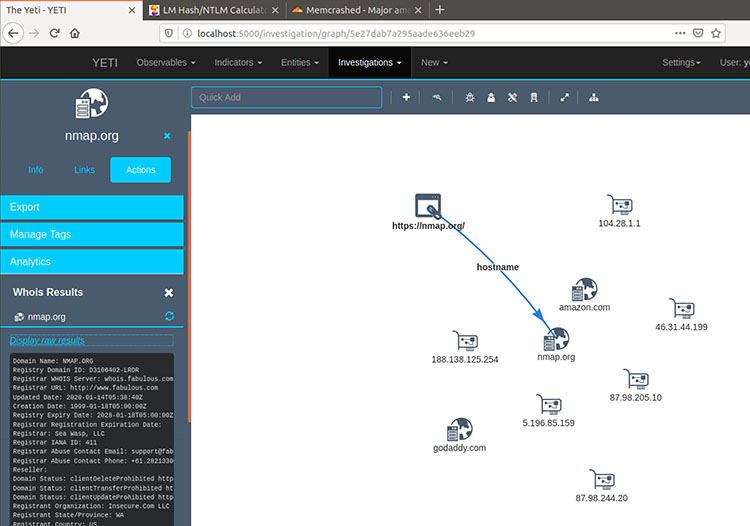Select the godaddy.com hostname node
750x526 pixels.
click(460, 429)
